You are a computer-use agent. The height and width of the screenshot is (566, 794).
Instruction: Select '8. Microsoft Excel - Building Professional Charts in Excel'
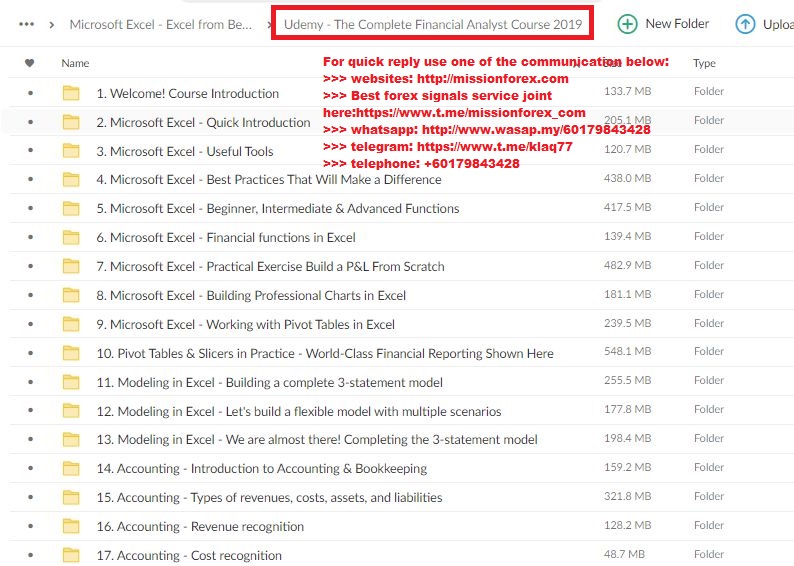[x=251, y=295]
